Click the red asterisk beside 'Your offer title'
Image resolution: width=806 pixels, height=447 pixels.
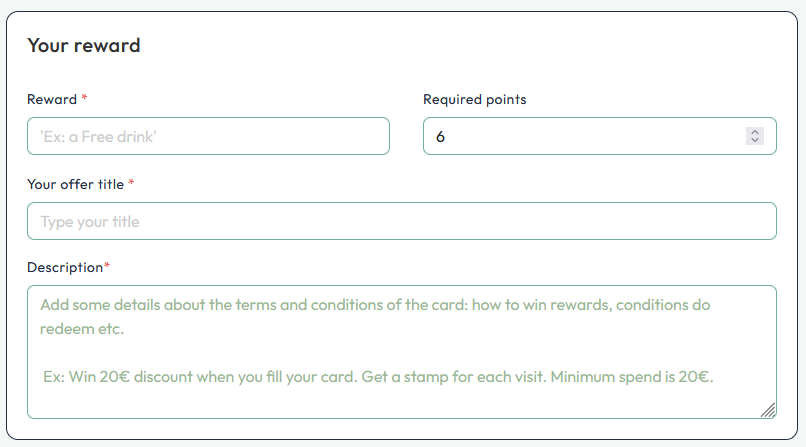[131, 183]
